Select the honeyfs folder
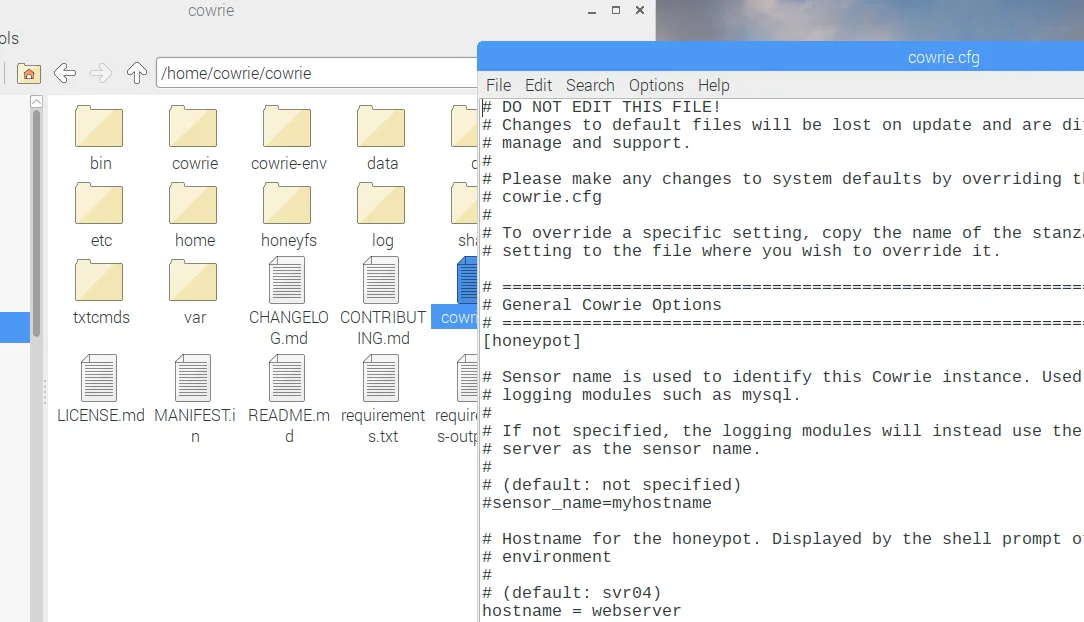1084x622 pixels. click(288, 203)
